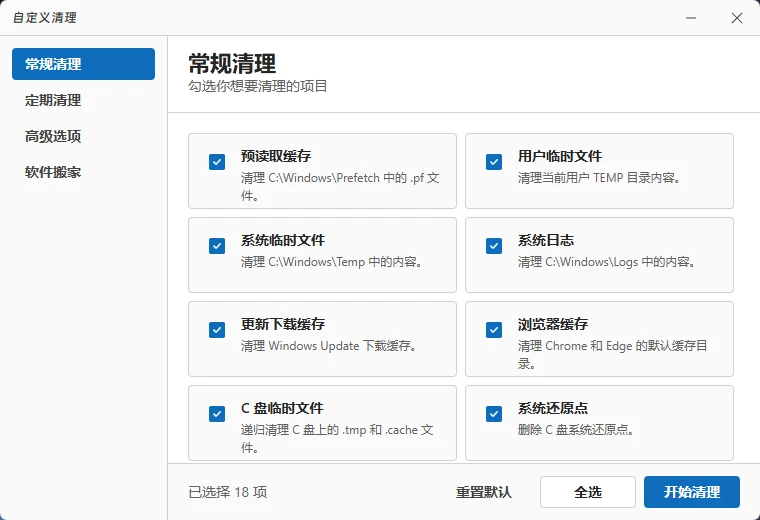The width and height of the screenshot is (760, 520).
Task: Select the 常规清理 sidebar tab
Action: tap(83, 64)
